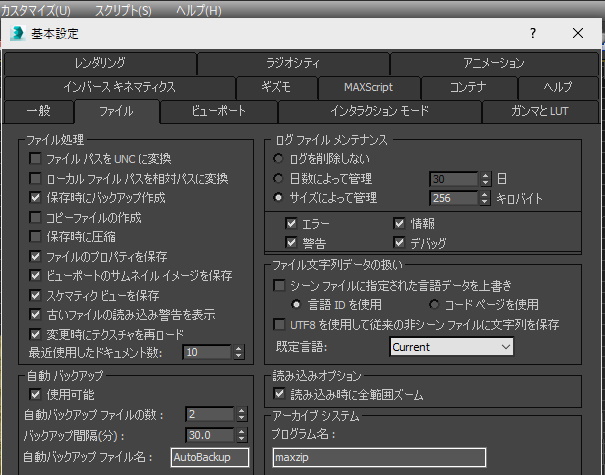Enable シーン ファイルに指定された言語データを上書き checkbox
The image size is (605, 475).
(279, 286)
